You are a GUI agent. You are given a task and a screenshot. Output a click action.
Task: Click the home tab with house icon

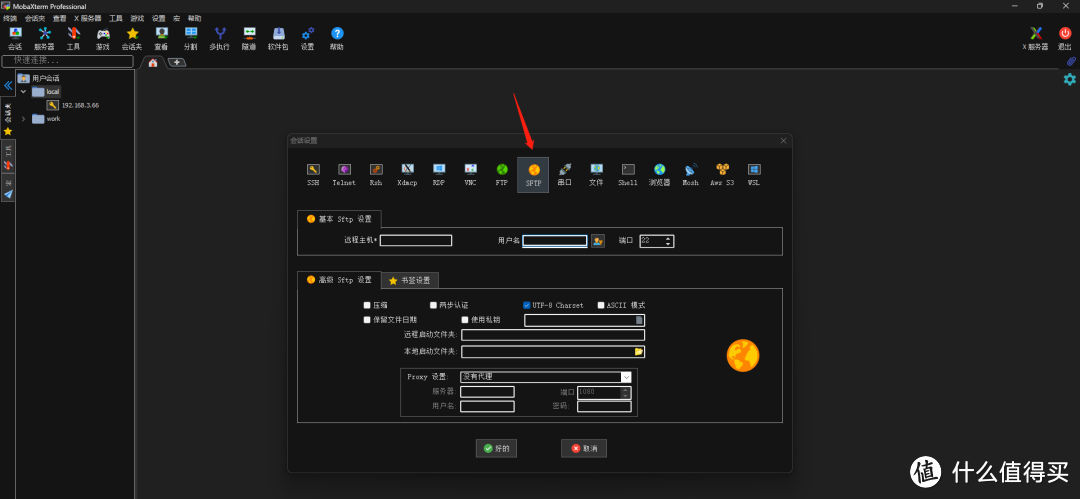pyautogui.click(x=153, y=63)
